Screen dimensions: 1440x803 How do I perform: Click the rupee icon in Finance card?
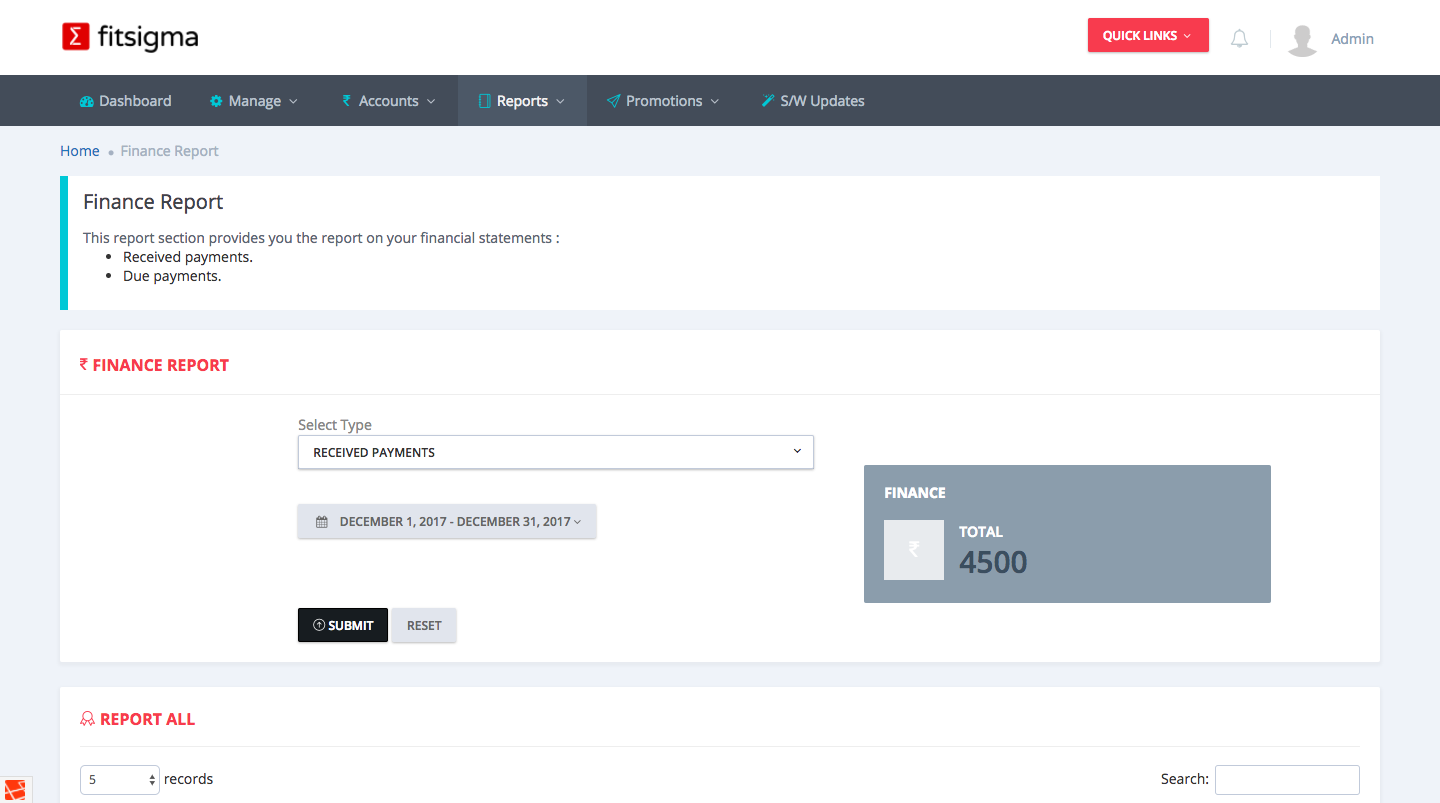pos(913,550)
